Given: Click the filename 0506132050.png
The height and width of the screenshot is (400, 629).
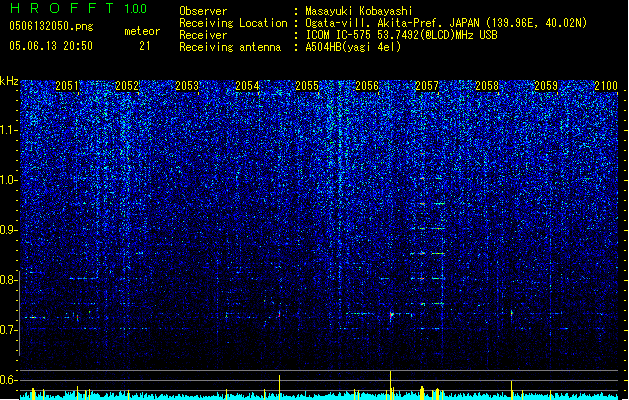Looking at the screenshot, I should point(51,26).
